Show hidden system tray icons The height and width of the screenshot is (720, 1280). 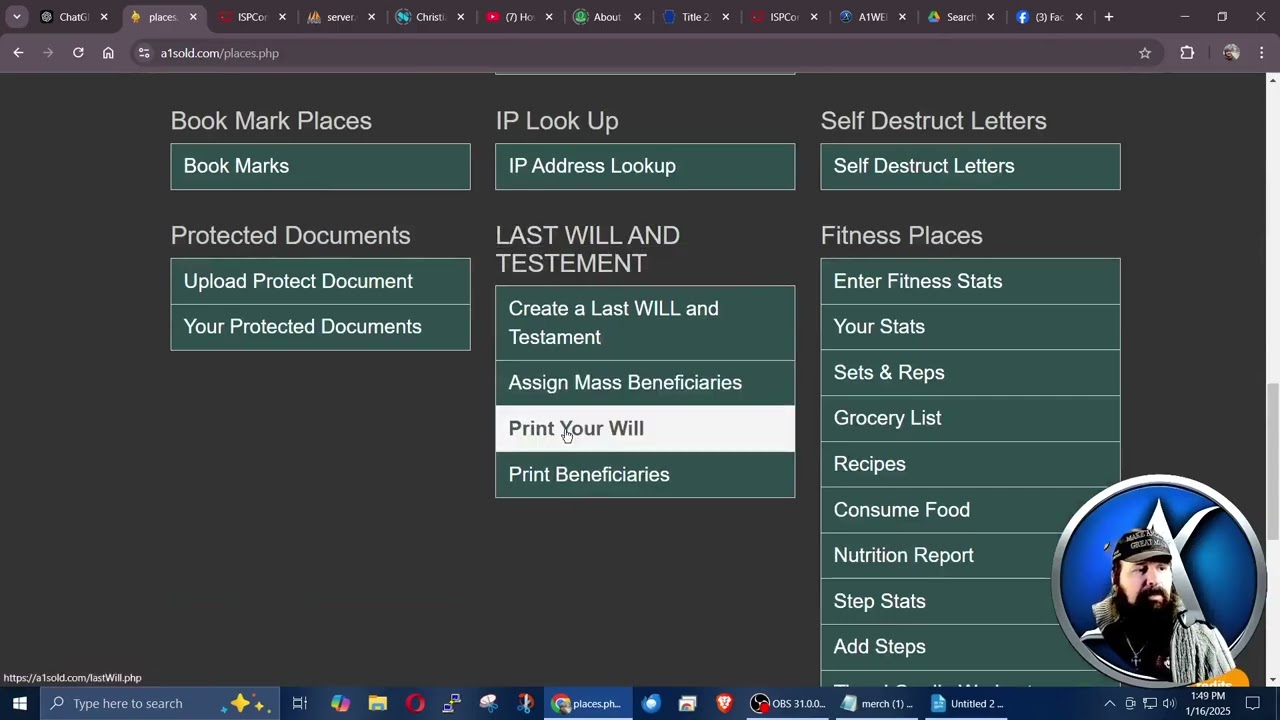[1109, 703]
